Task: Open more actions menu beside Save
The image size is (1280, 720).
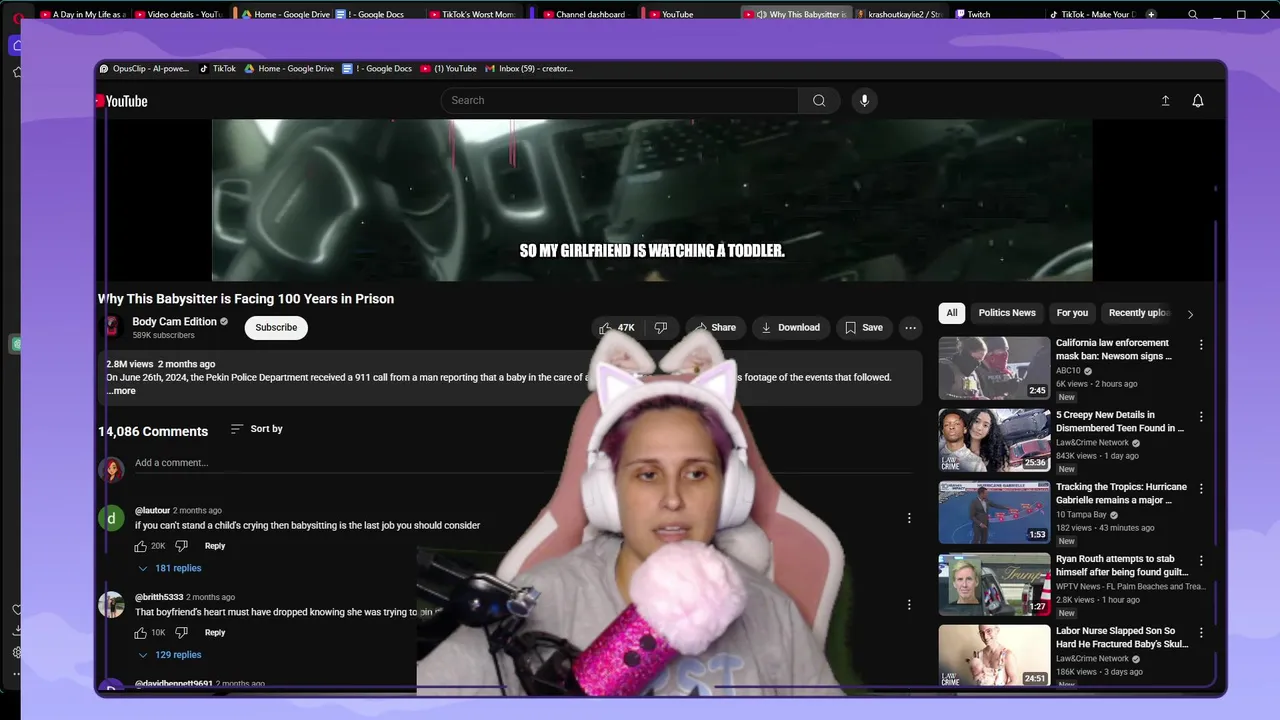Action: point(910,328)
